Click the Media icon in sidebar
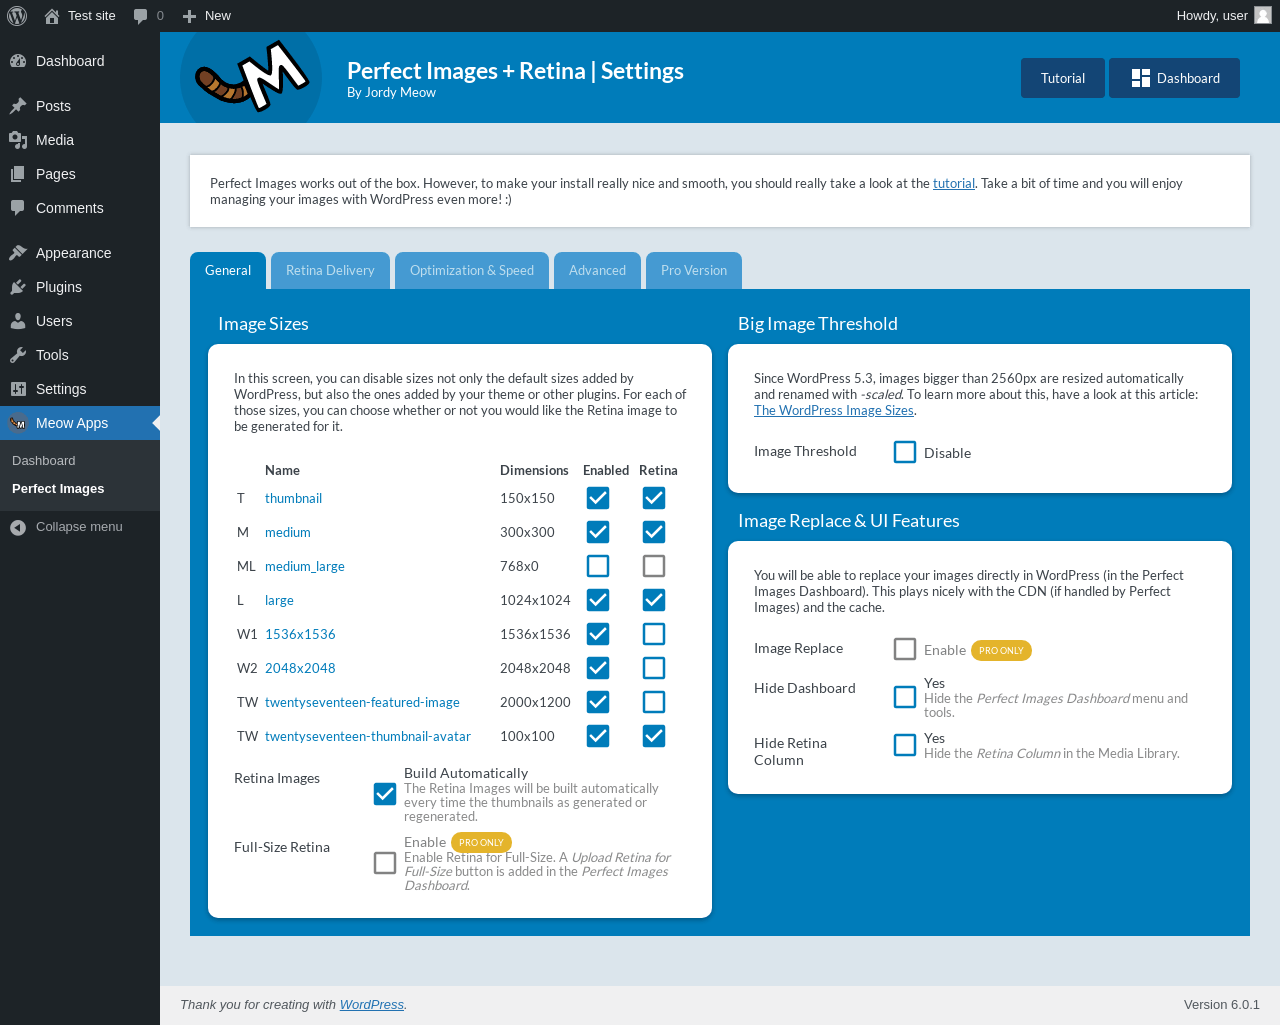This screenshot has height=1025, width=1280. (18, 140)
